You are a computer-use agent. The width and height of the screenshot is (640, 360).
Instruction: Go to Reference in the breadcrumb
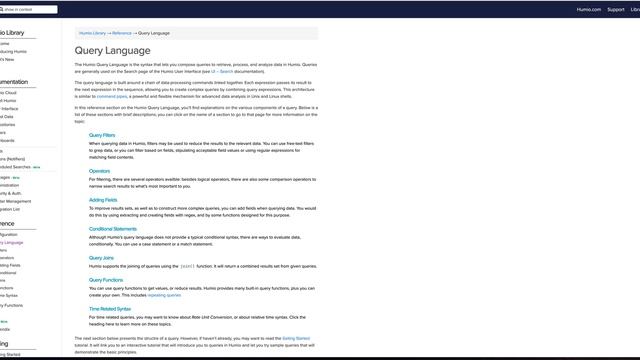tap(122, 33)
